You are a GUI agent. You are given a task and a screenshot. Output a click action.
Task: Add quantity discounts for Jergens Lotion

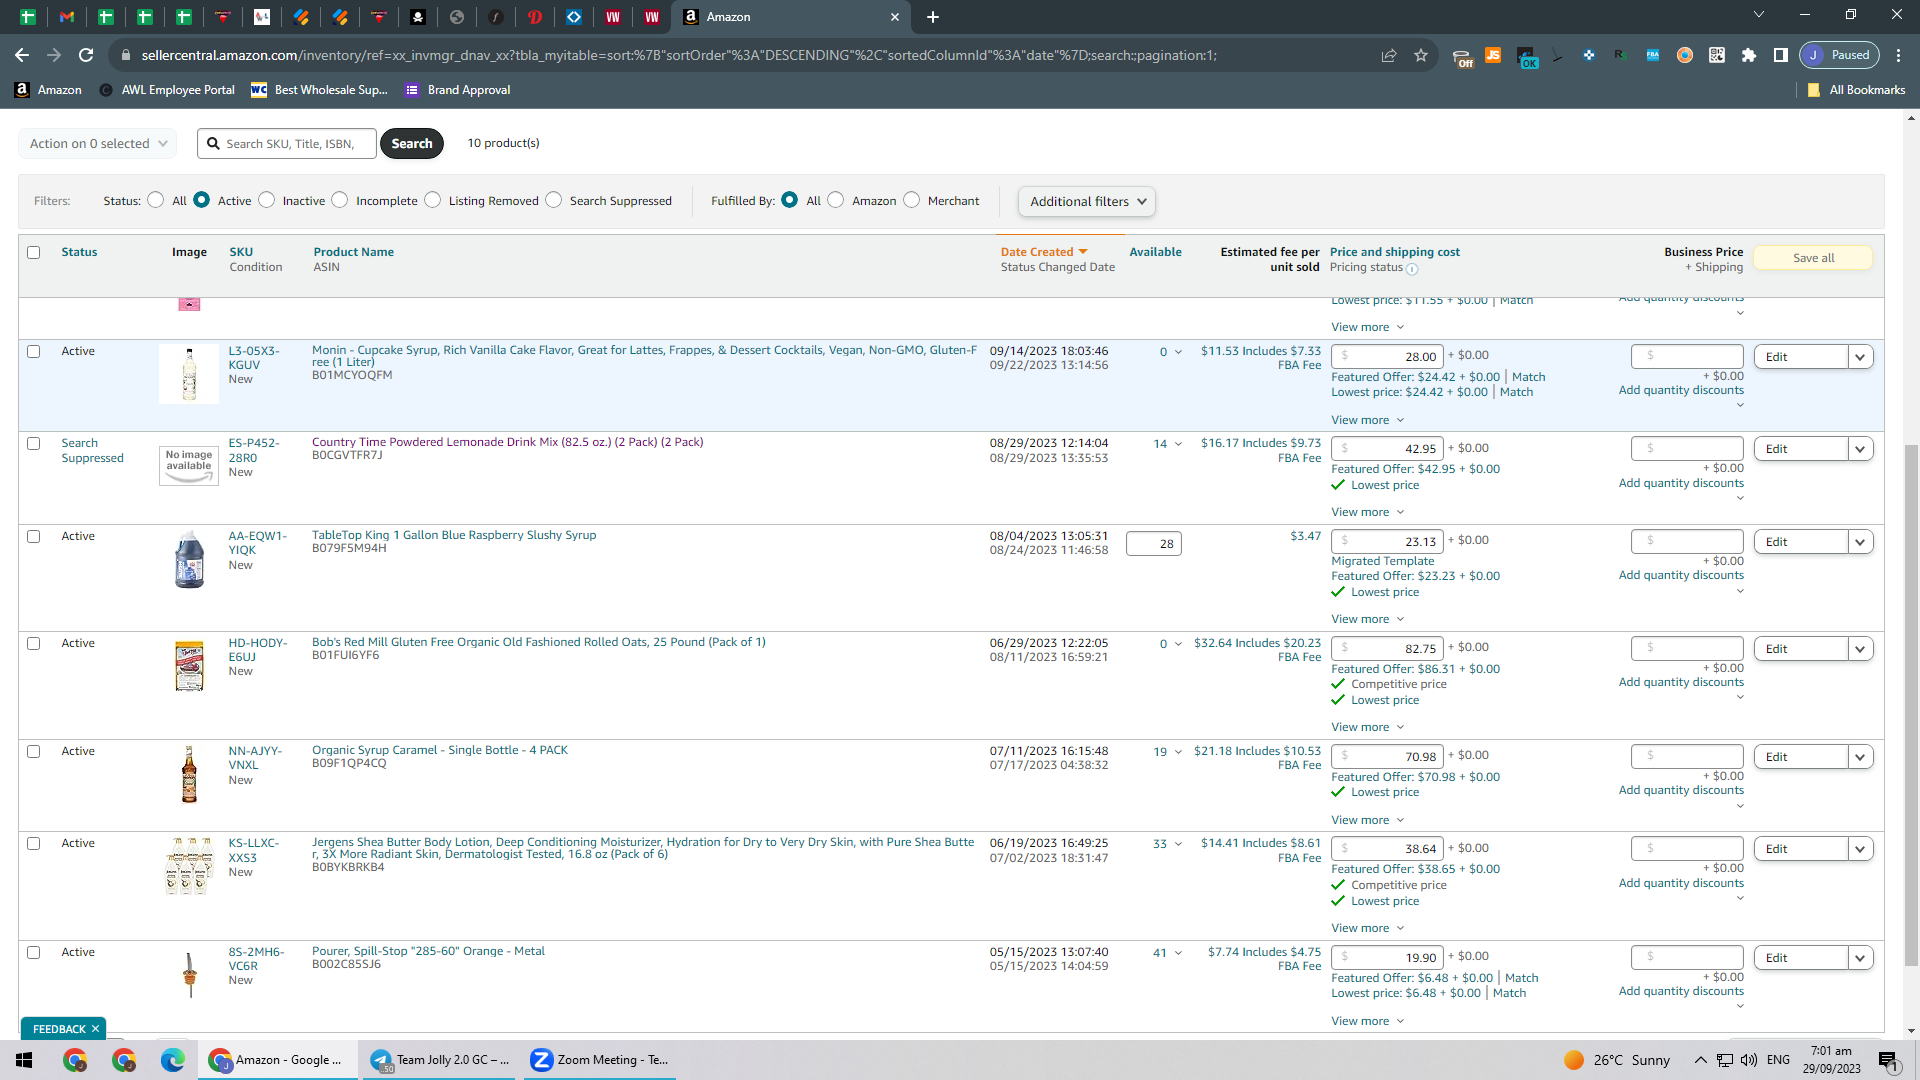[1681, 883]
